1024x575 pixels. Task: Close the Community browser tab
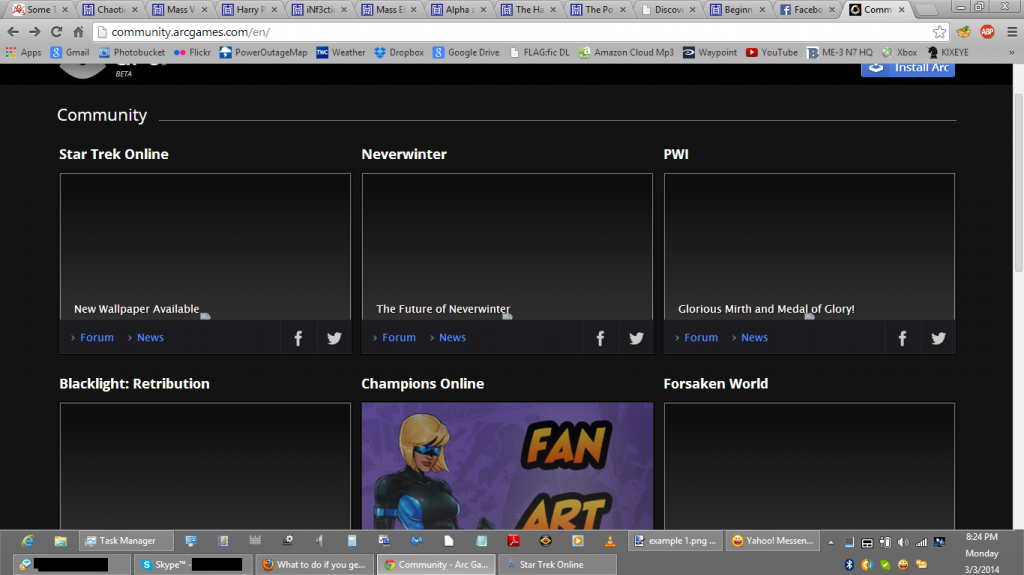902,9
